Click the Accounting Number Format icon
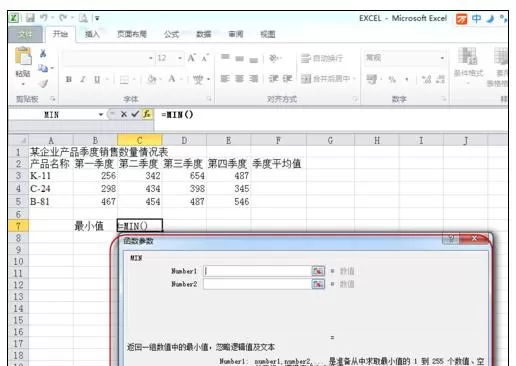The width and height of the screenshot is (516, 366). pos(372,79)
